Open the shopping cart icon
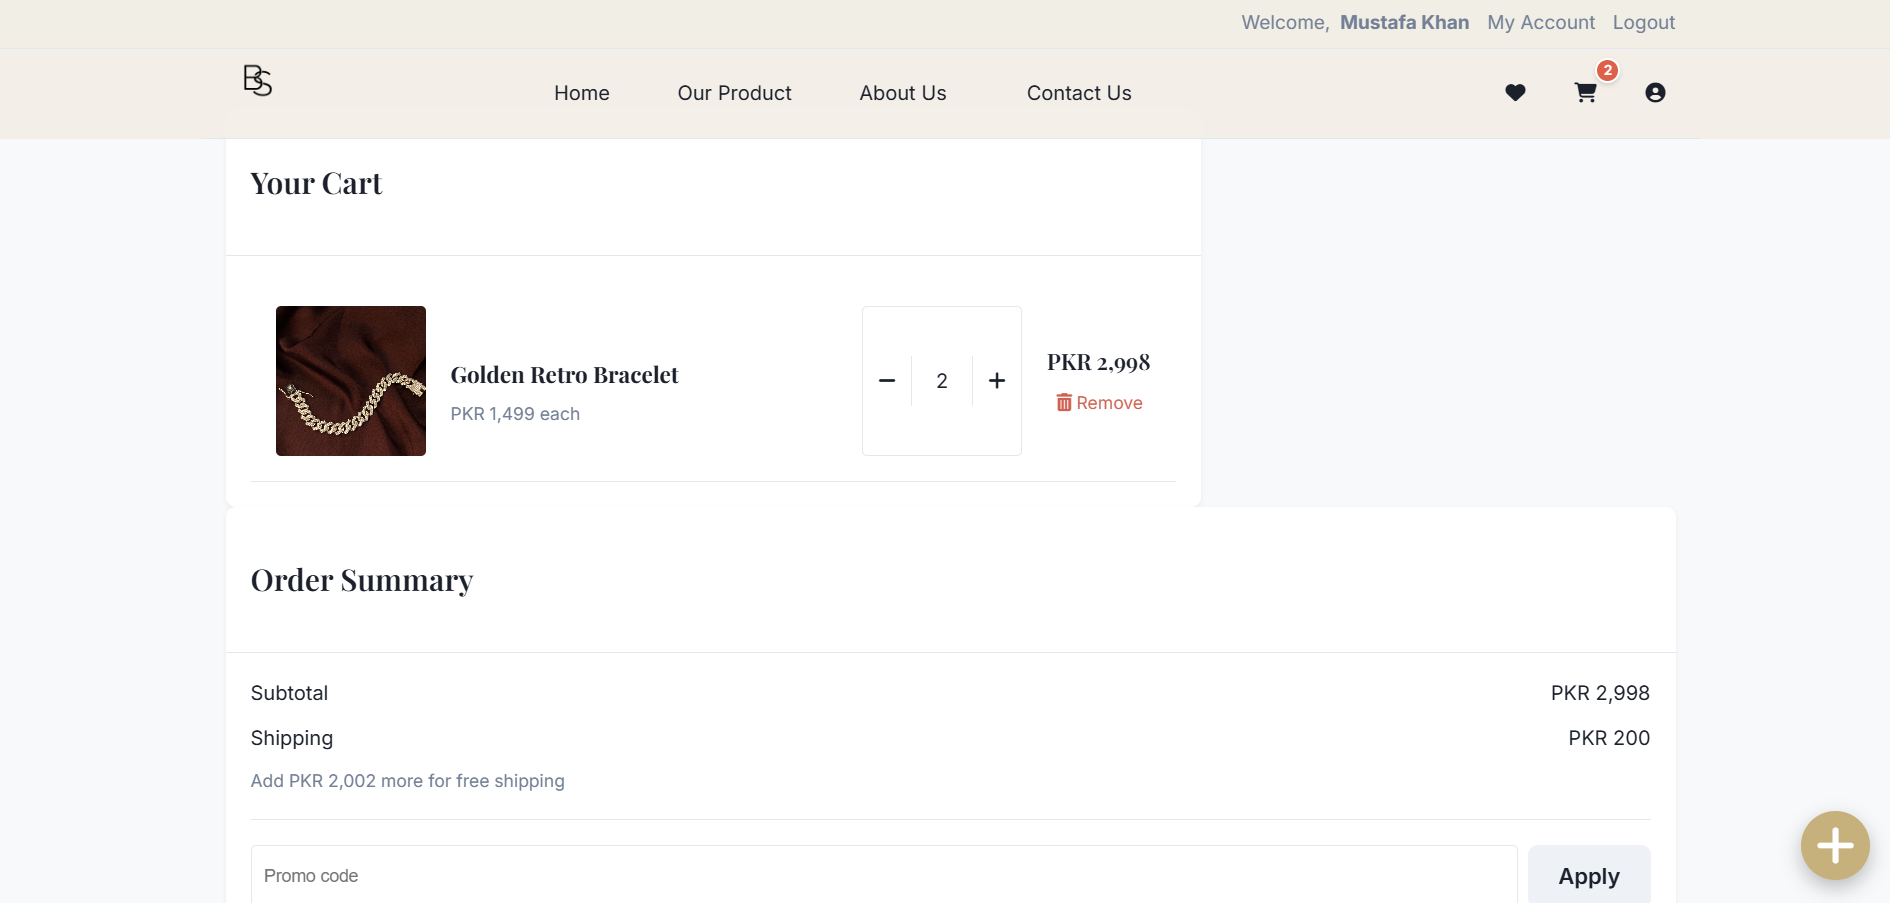 (x=1585, y=93)
